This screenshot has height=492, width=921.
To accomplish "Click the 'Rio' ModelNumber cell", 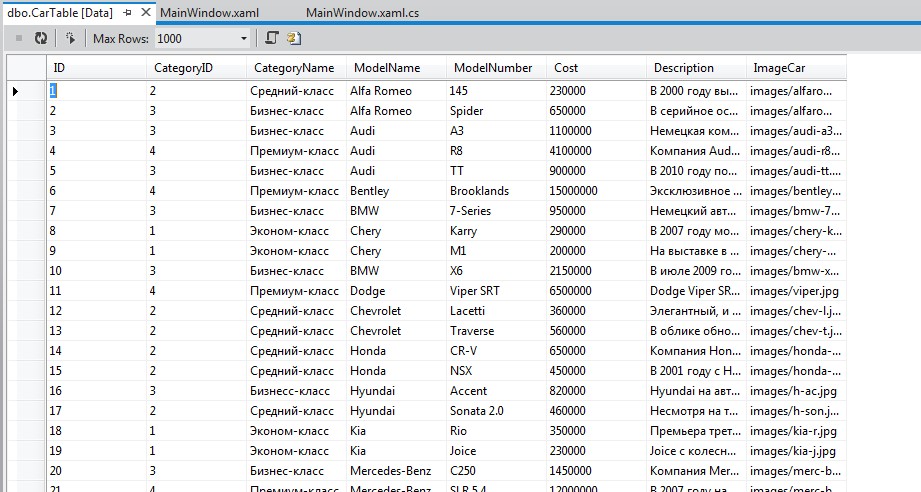I will pyautogui.click(x=496, y=430).
